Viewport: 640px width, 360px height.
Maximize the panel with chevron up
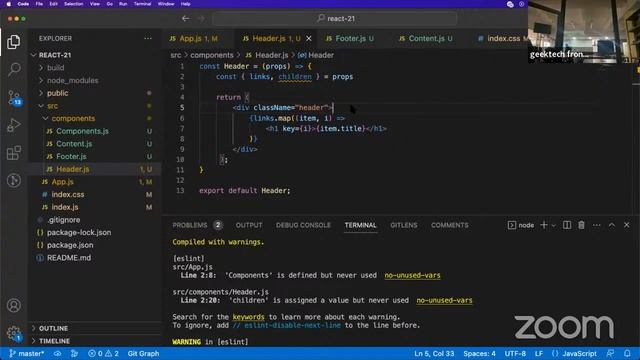click(x=611, y=225)
